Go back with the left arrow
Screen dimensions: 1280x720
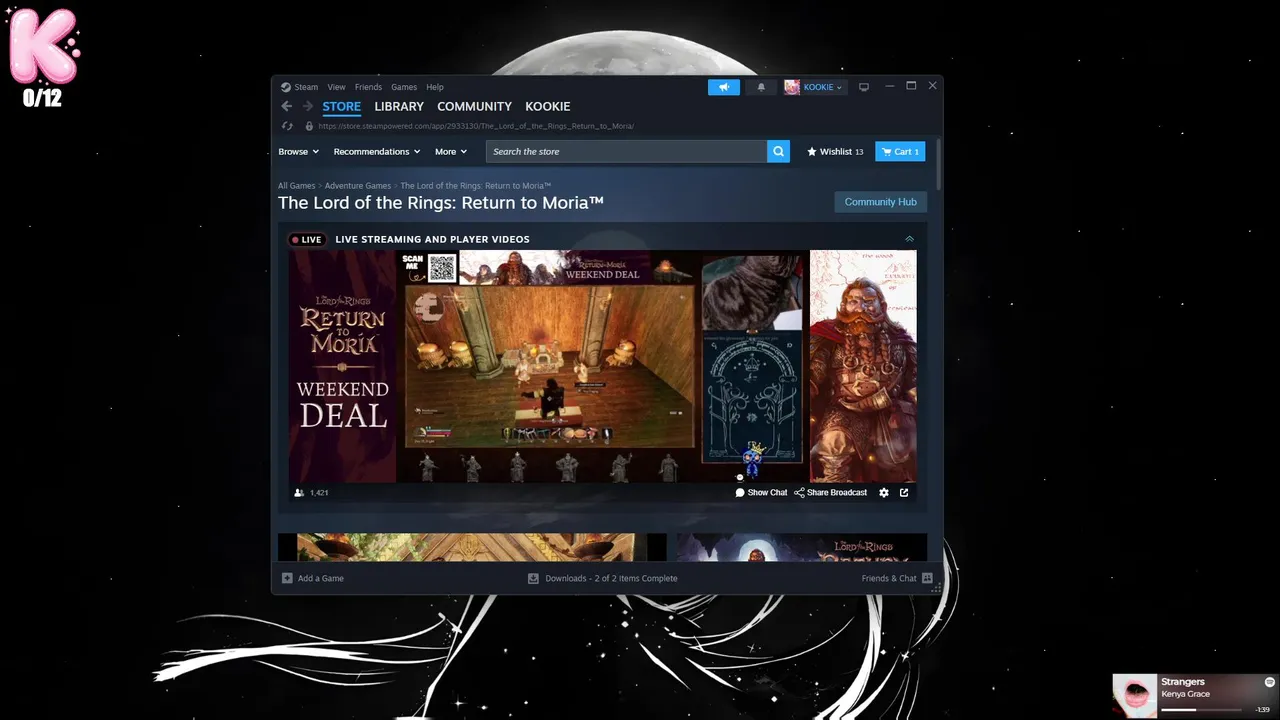(287, 106)
